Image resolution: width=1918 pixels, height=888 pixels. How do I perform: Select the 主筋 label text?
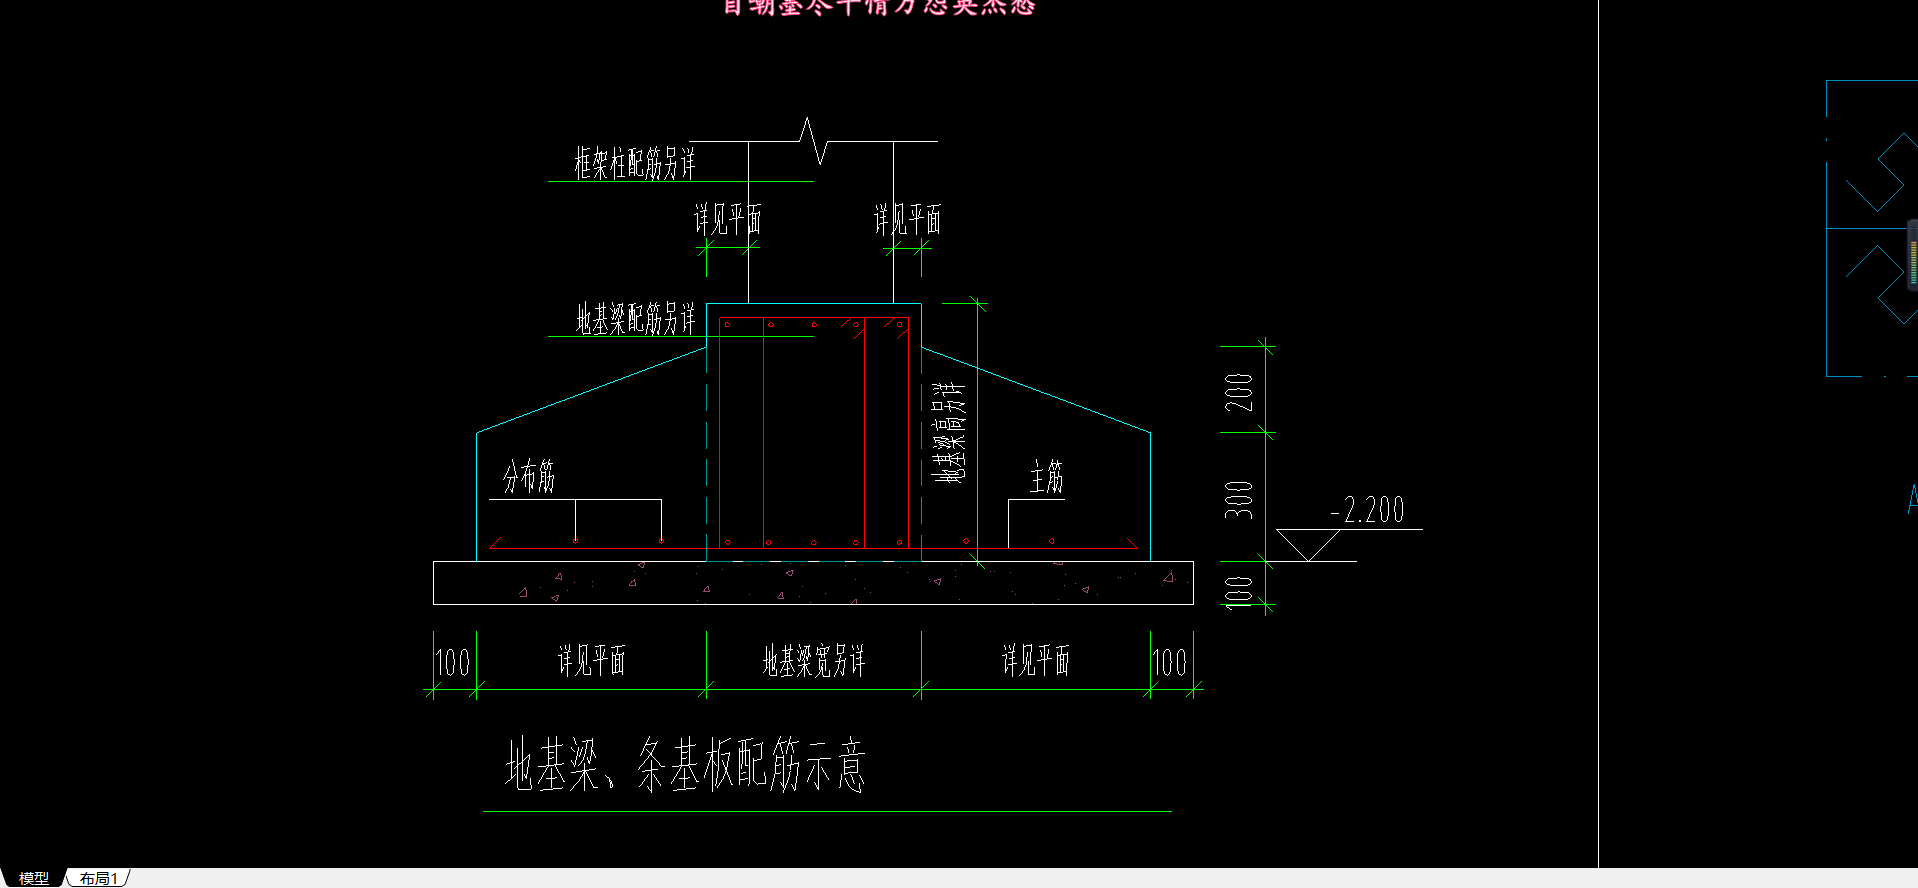click(1047, 477)
